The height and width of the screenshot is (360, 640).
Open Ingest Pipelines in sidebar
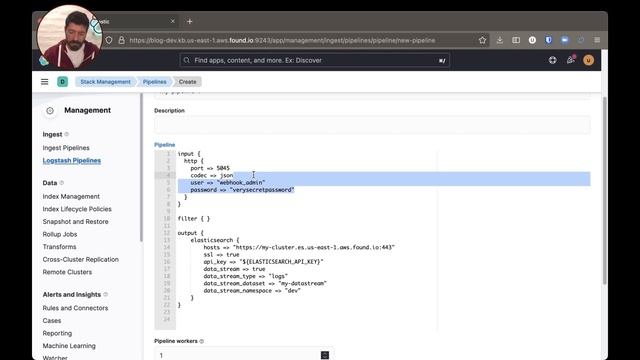coord(66,148)
